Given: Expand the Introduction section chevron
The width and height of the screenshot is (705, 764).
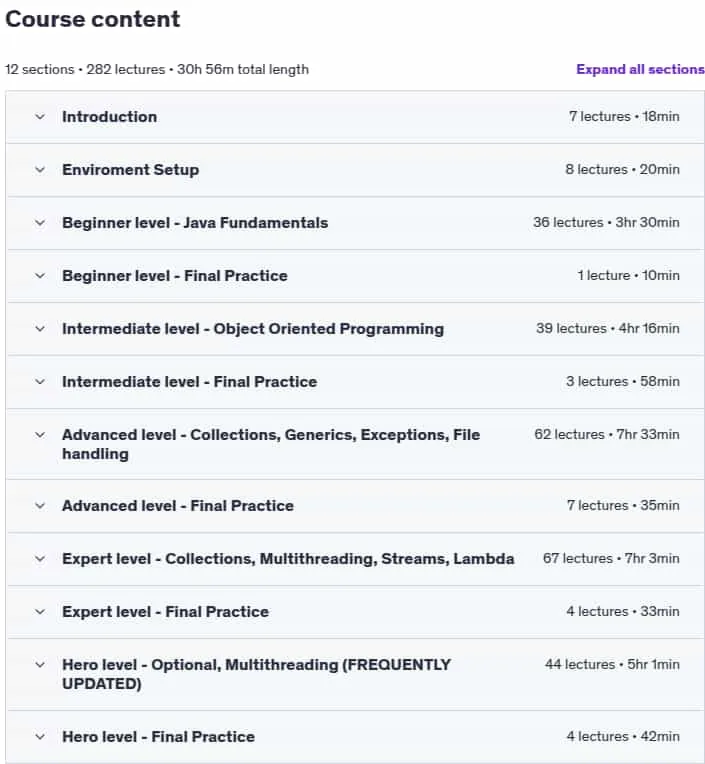Looking at the screenshot, I should (40, 117).
